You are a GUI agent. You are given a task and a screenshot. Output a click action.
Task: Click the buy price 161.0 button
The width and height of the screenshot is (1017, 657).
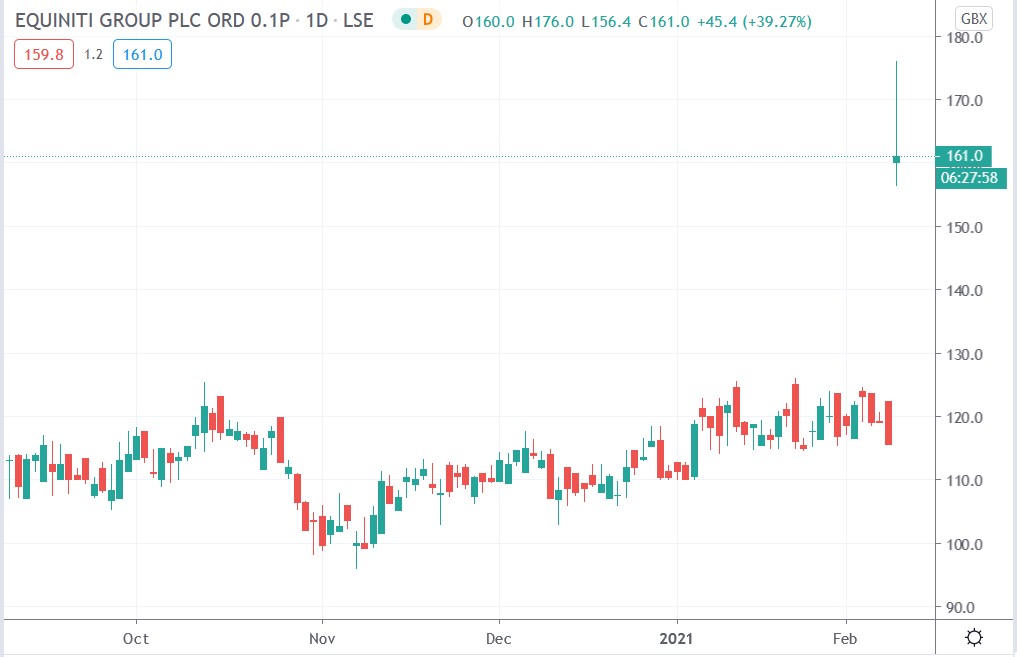pyautogui.click(x=142, y=54)
